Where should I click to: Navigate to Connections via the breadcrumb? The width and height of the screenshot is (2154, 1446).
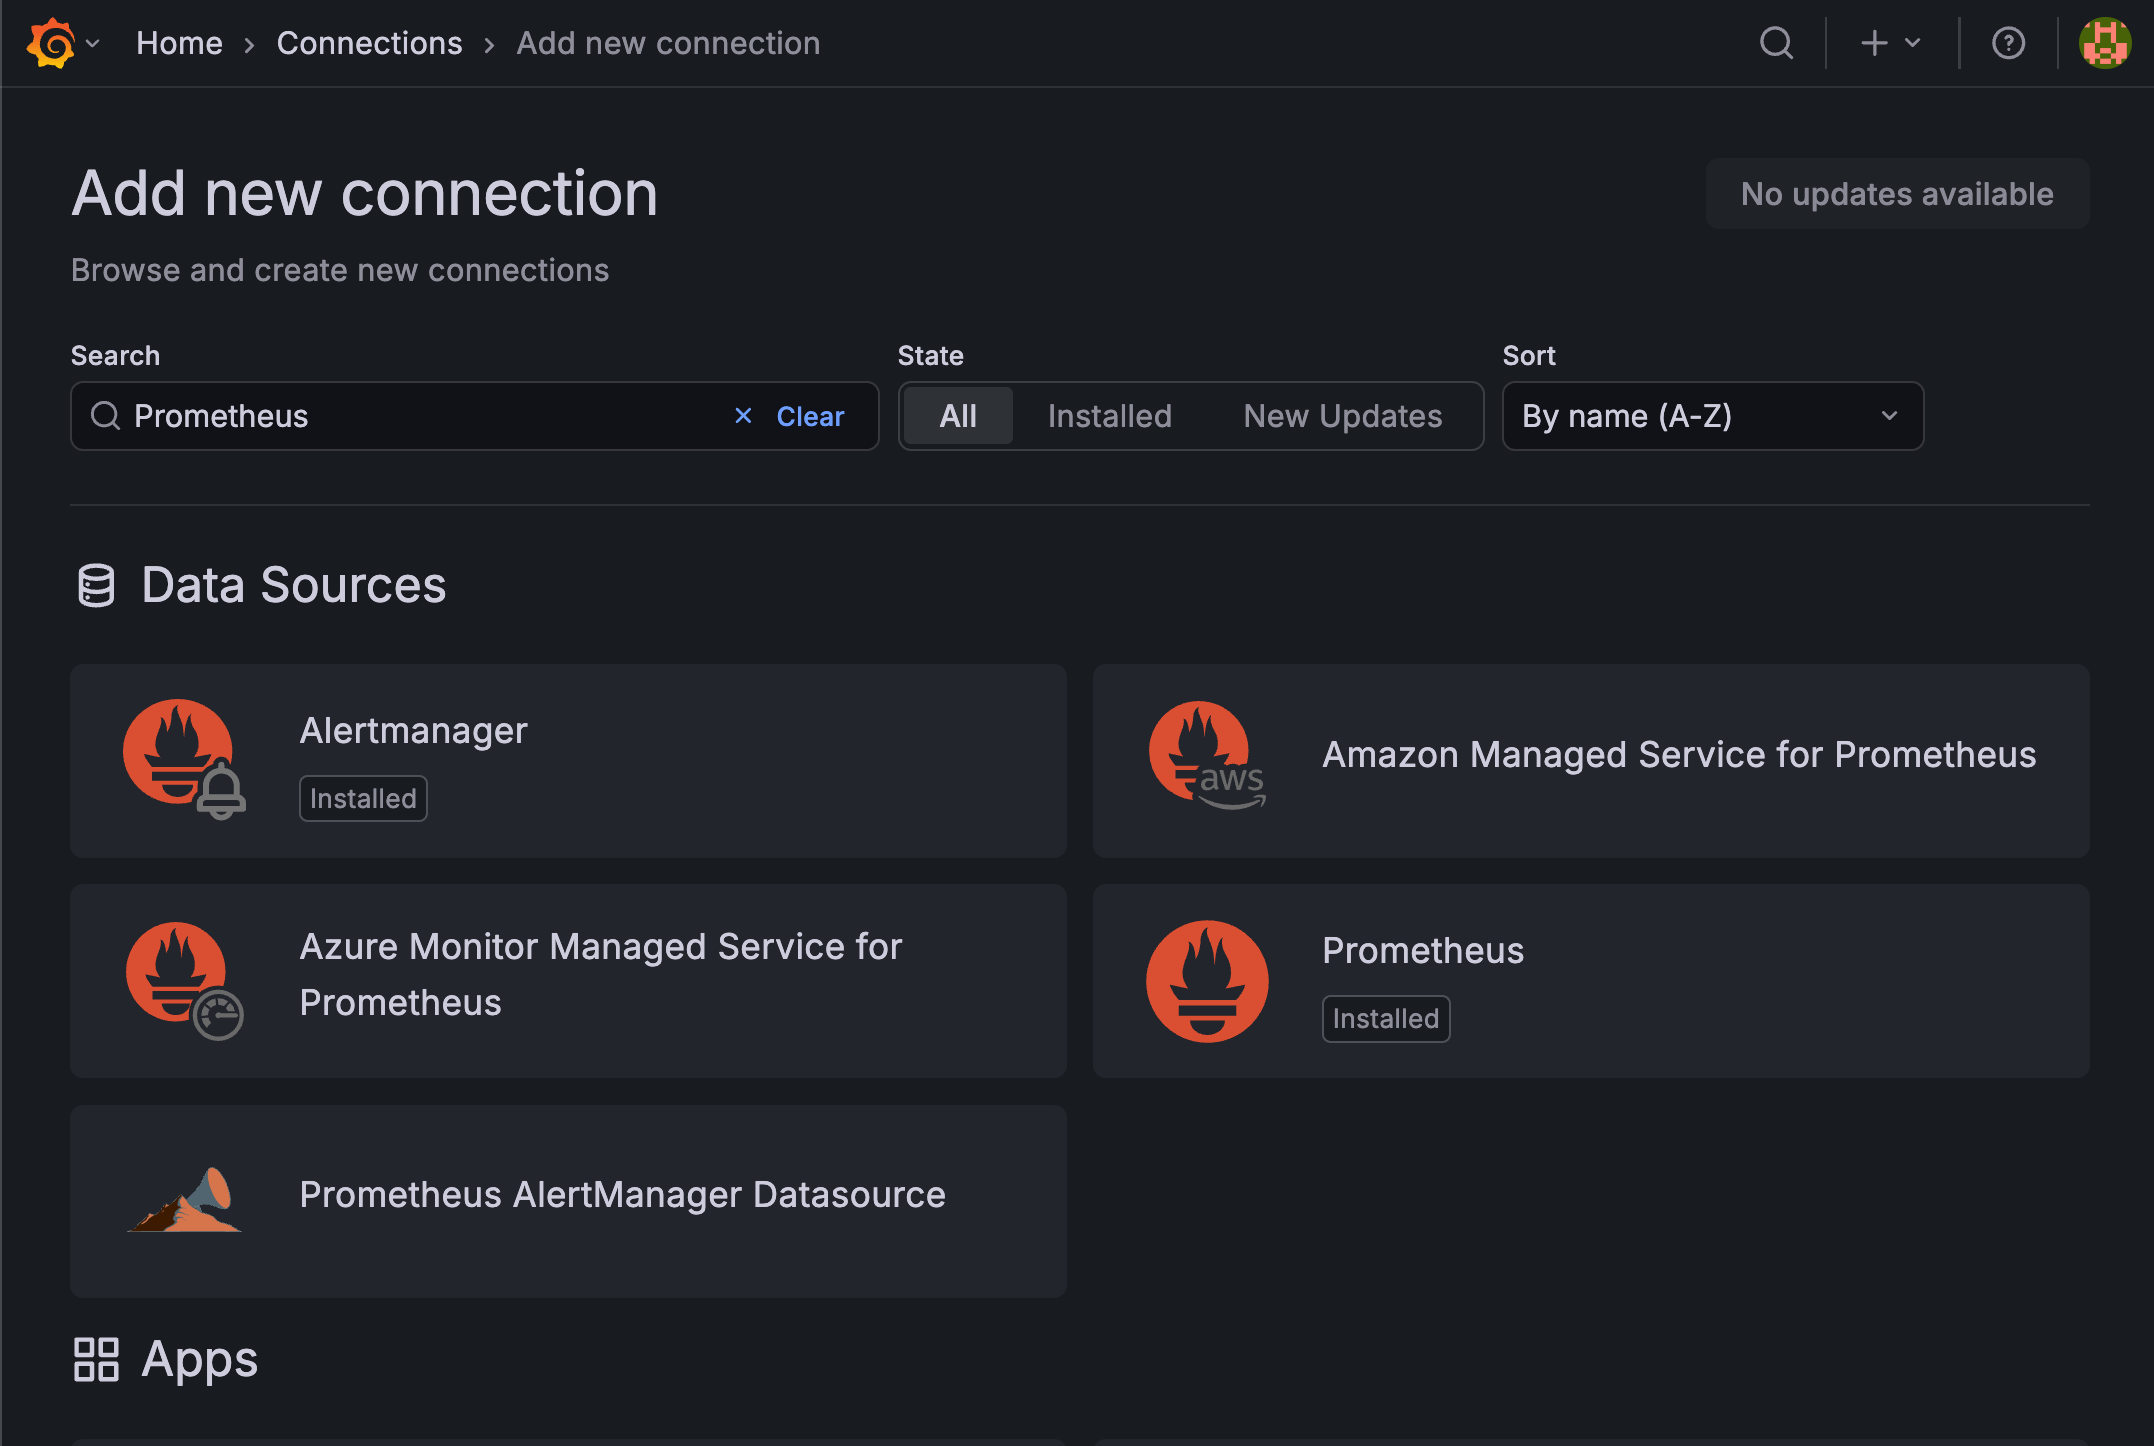pos(370,43)
